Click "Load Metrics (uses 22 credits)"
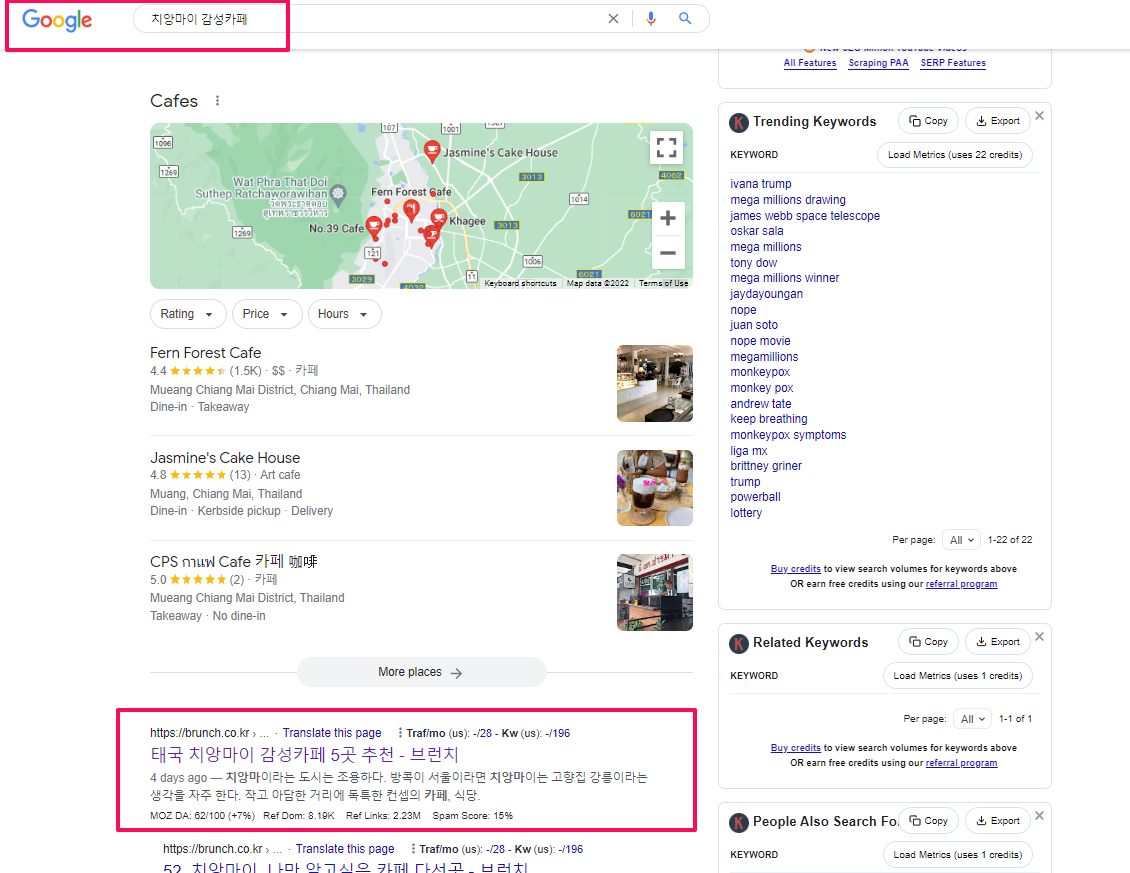 point(954,154)
